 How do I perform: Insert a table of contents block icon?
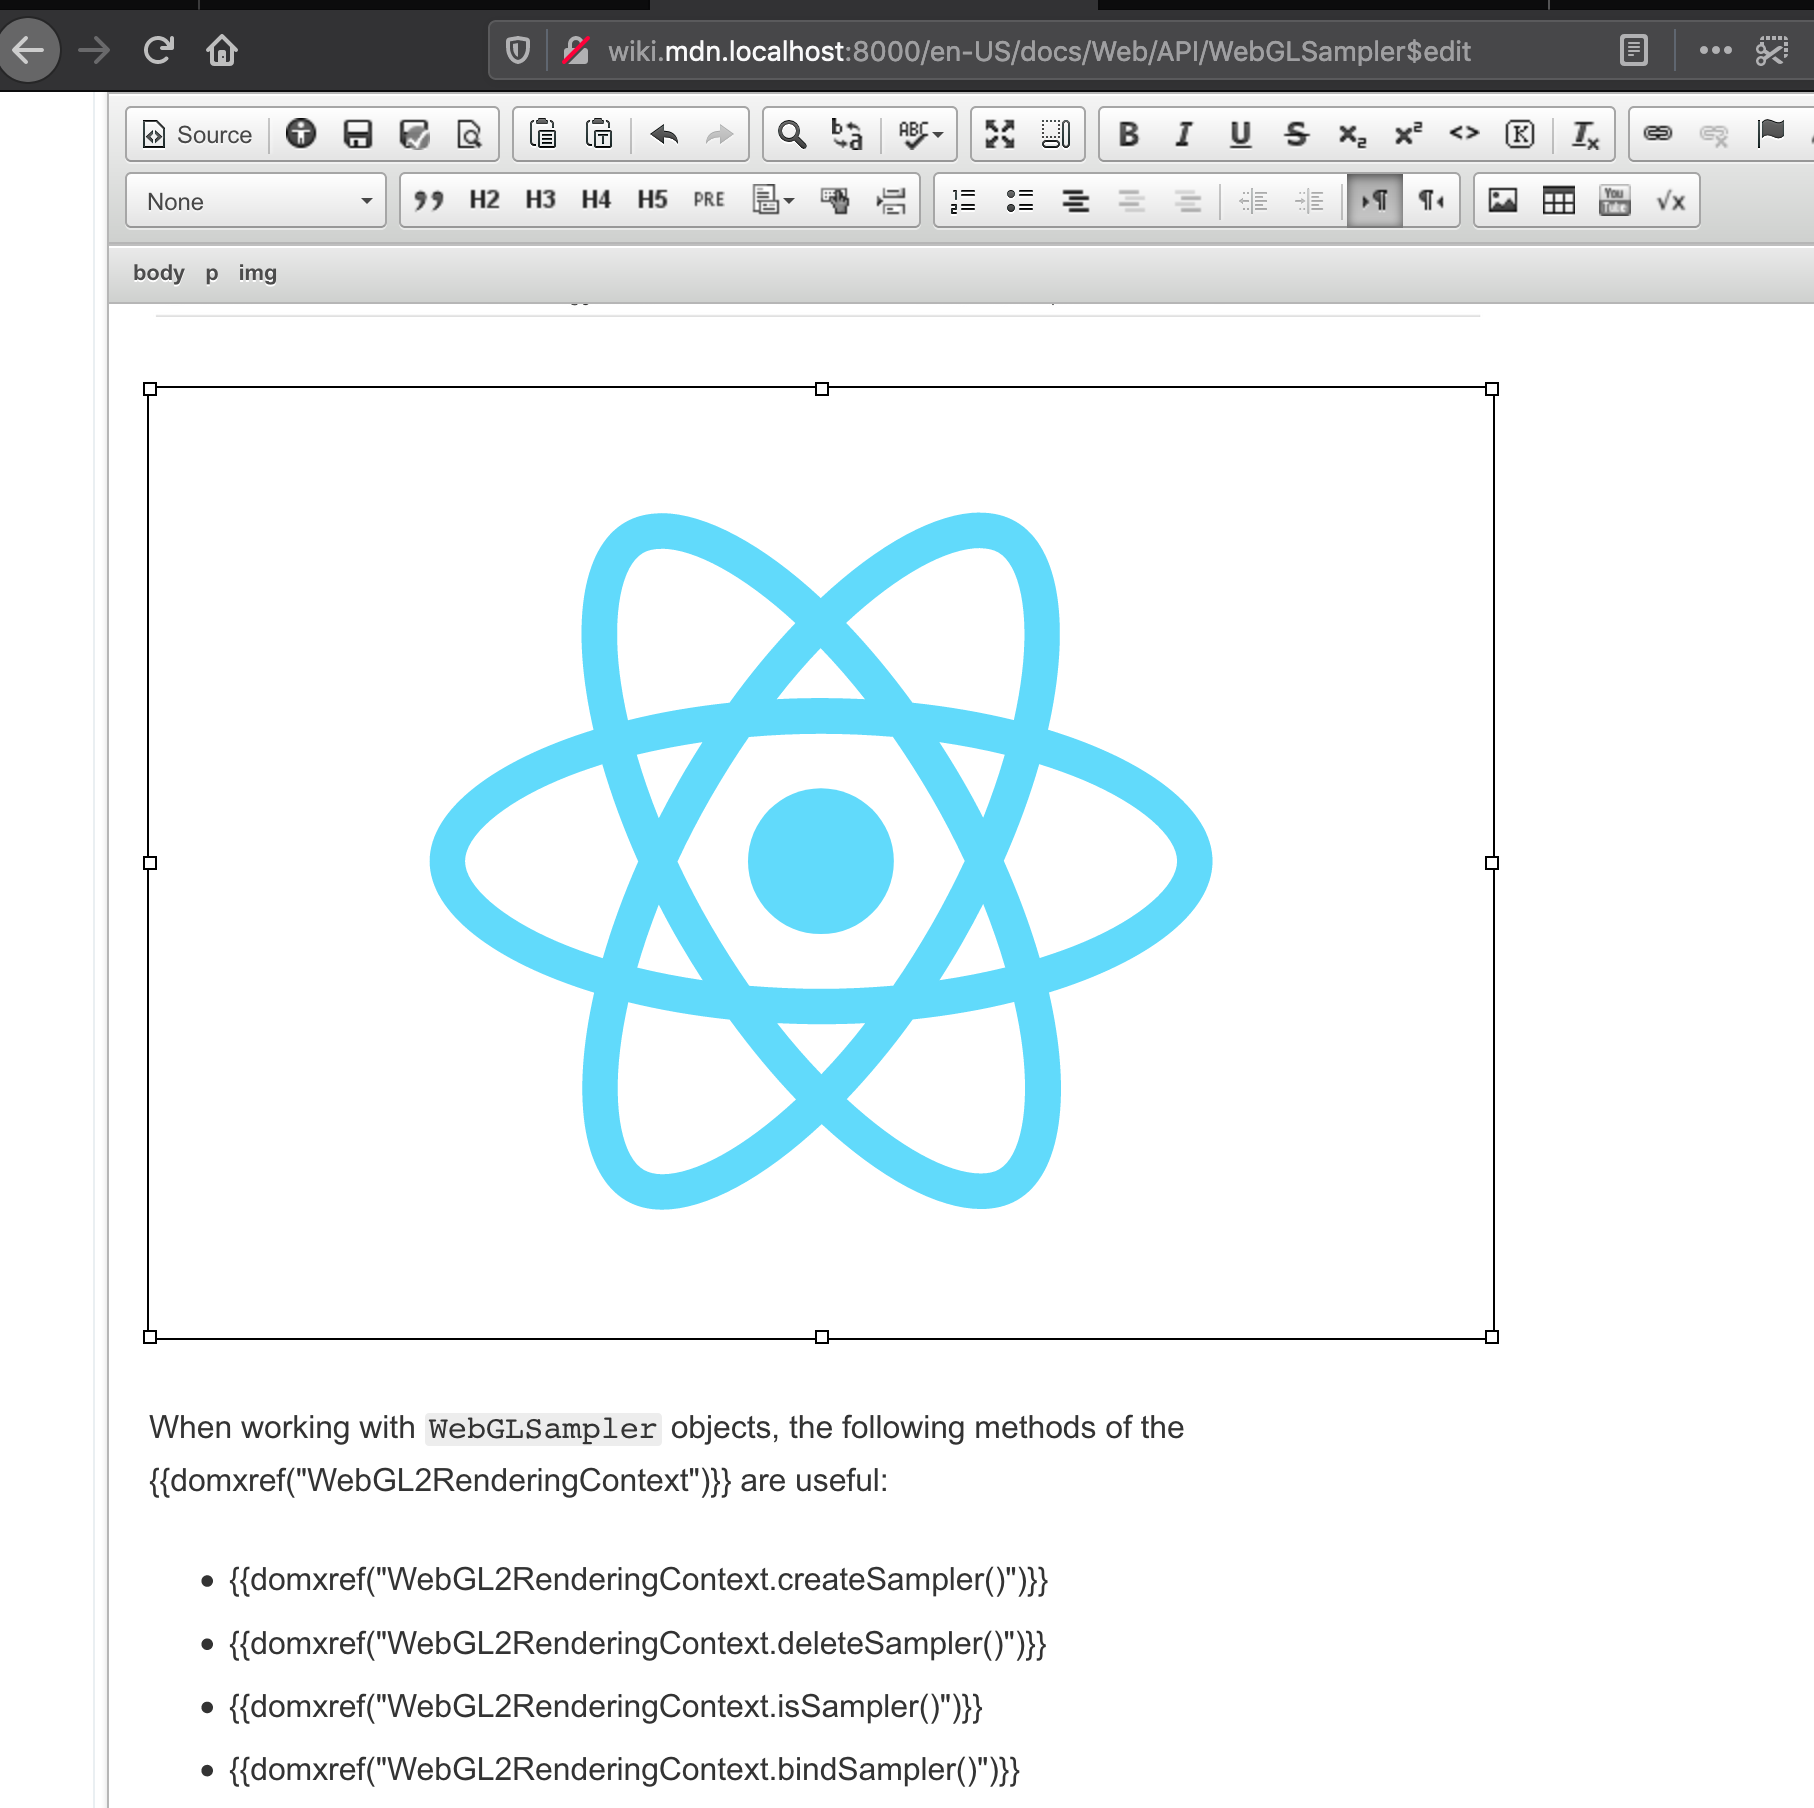point(891,201)
